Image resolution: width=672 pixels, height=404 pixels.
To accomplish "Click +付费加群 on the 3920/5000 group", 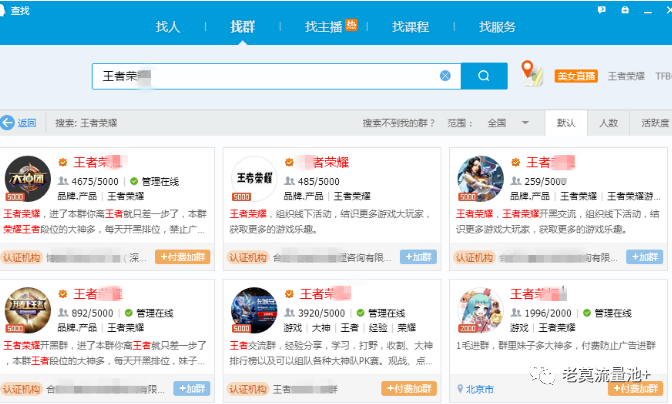I will pos(409,389).
